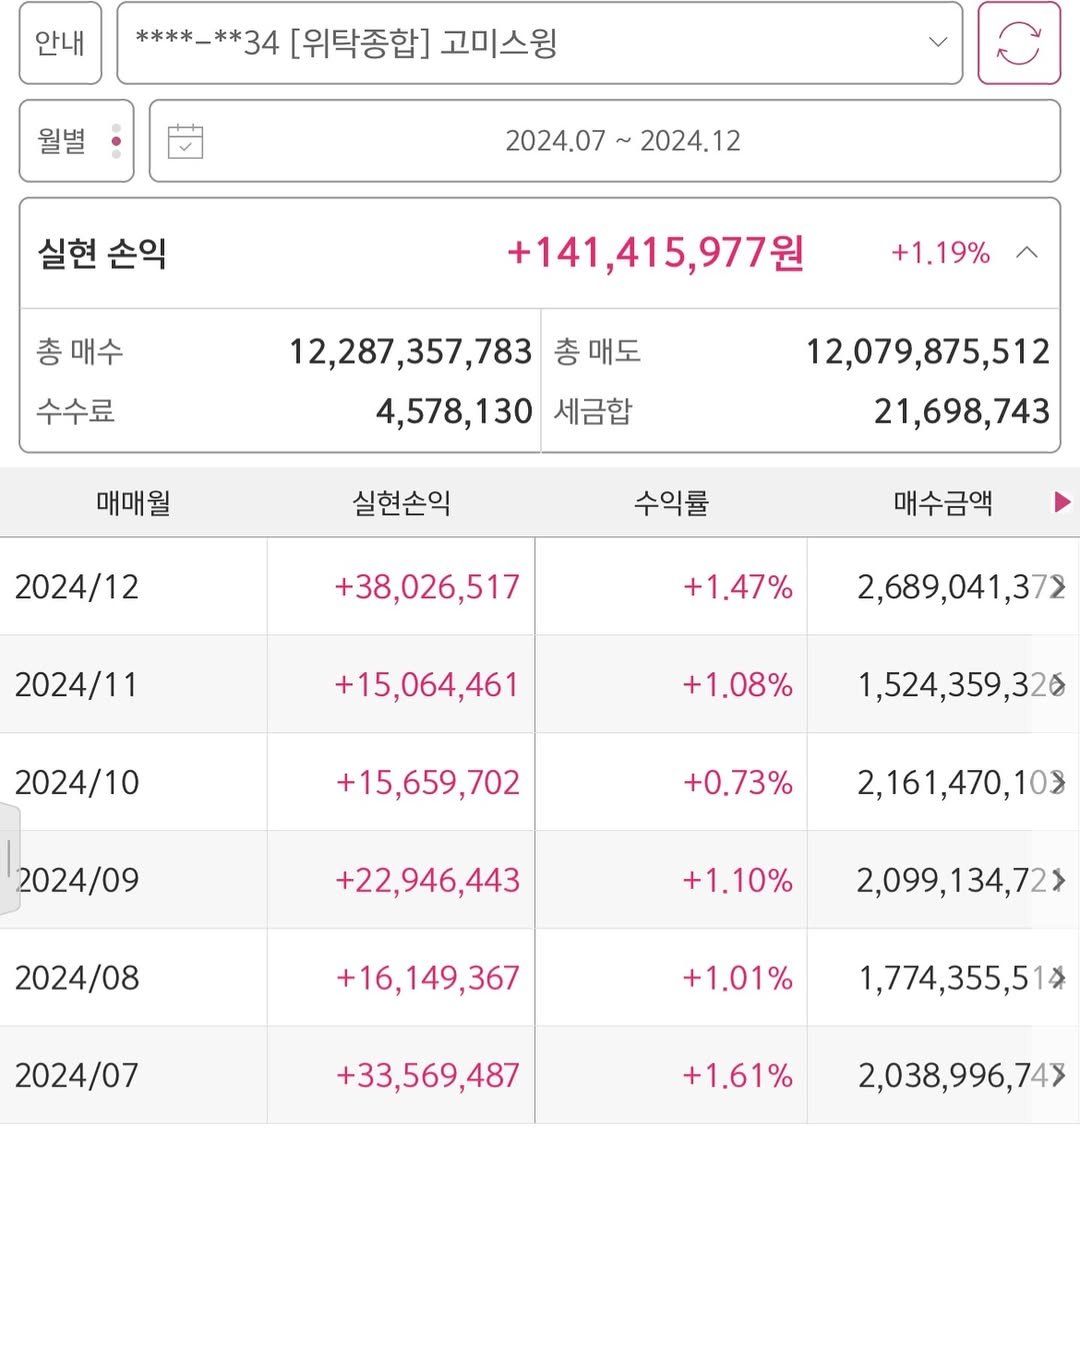Open 2024/12 row detail chevron
Viewport: 1080px width, 1350px height.
pos(1058,587)
